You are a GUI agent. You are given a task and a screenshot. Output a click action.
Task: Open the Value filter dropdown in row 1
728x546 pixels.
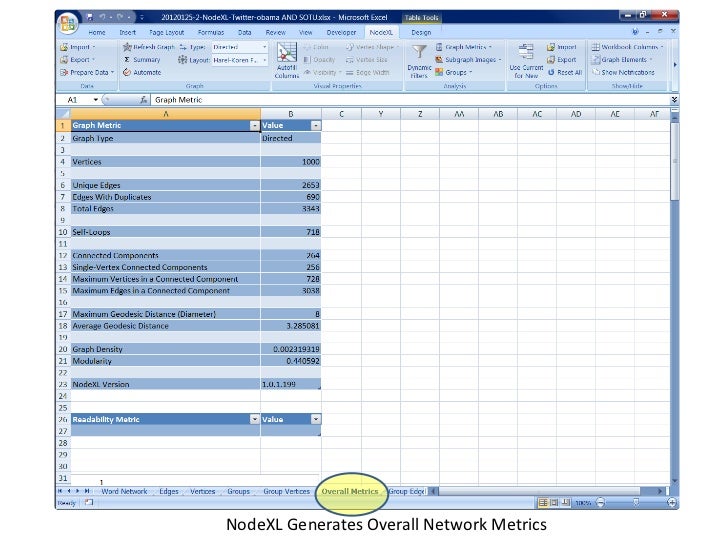point(316,126)
